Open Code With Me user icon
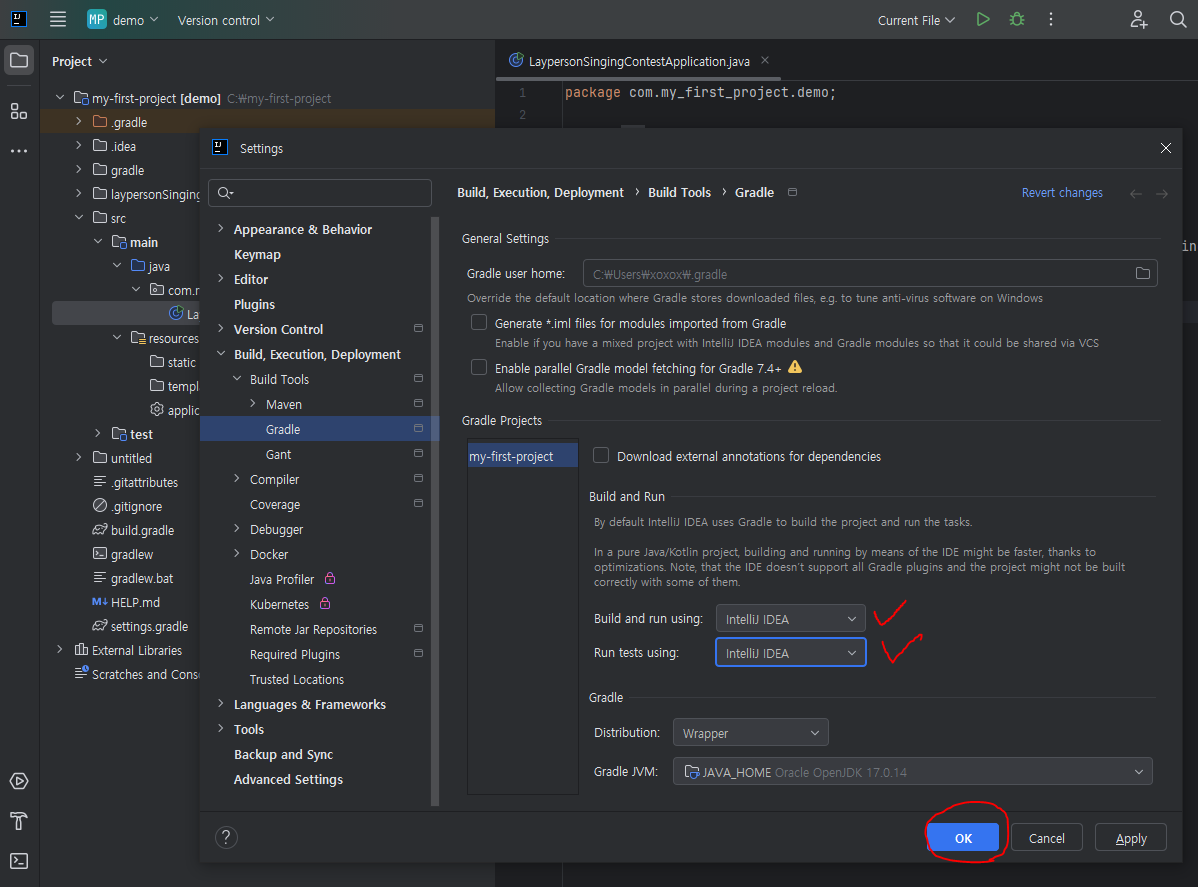The width and height of the screenshot is (1198, 887). [1139, 19]
